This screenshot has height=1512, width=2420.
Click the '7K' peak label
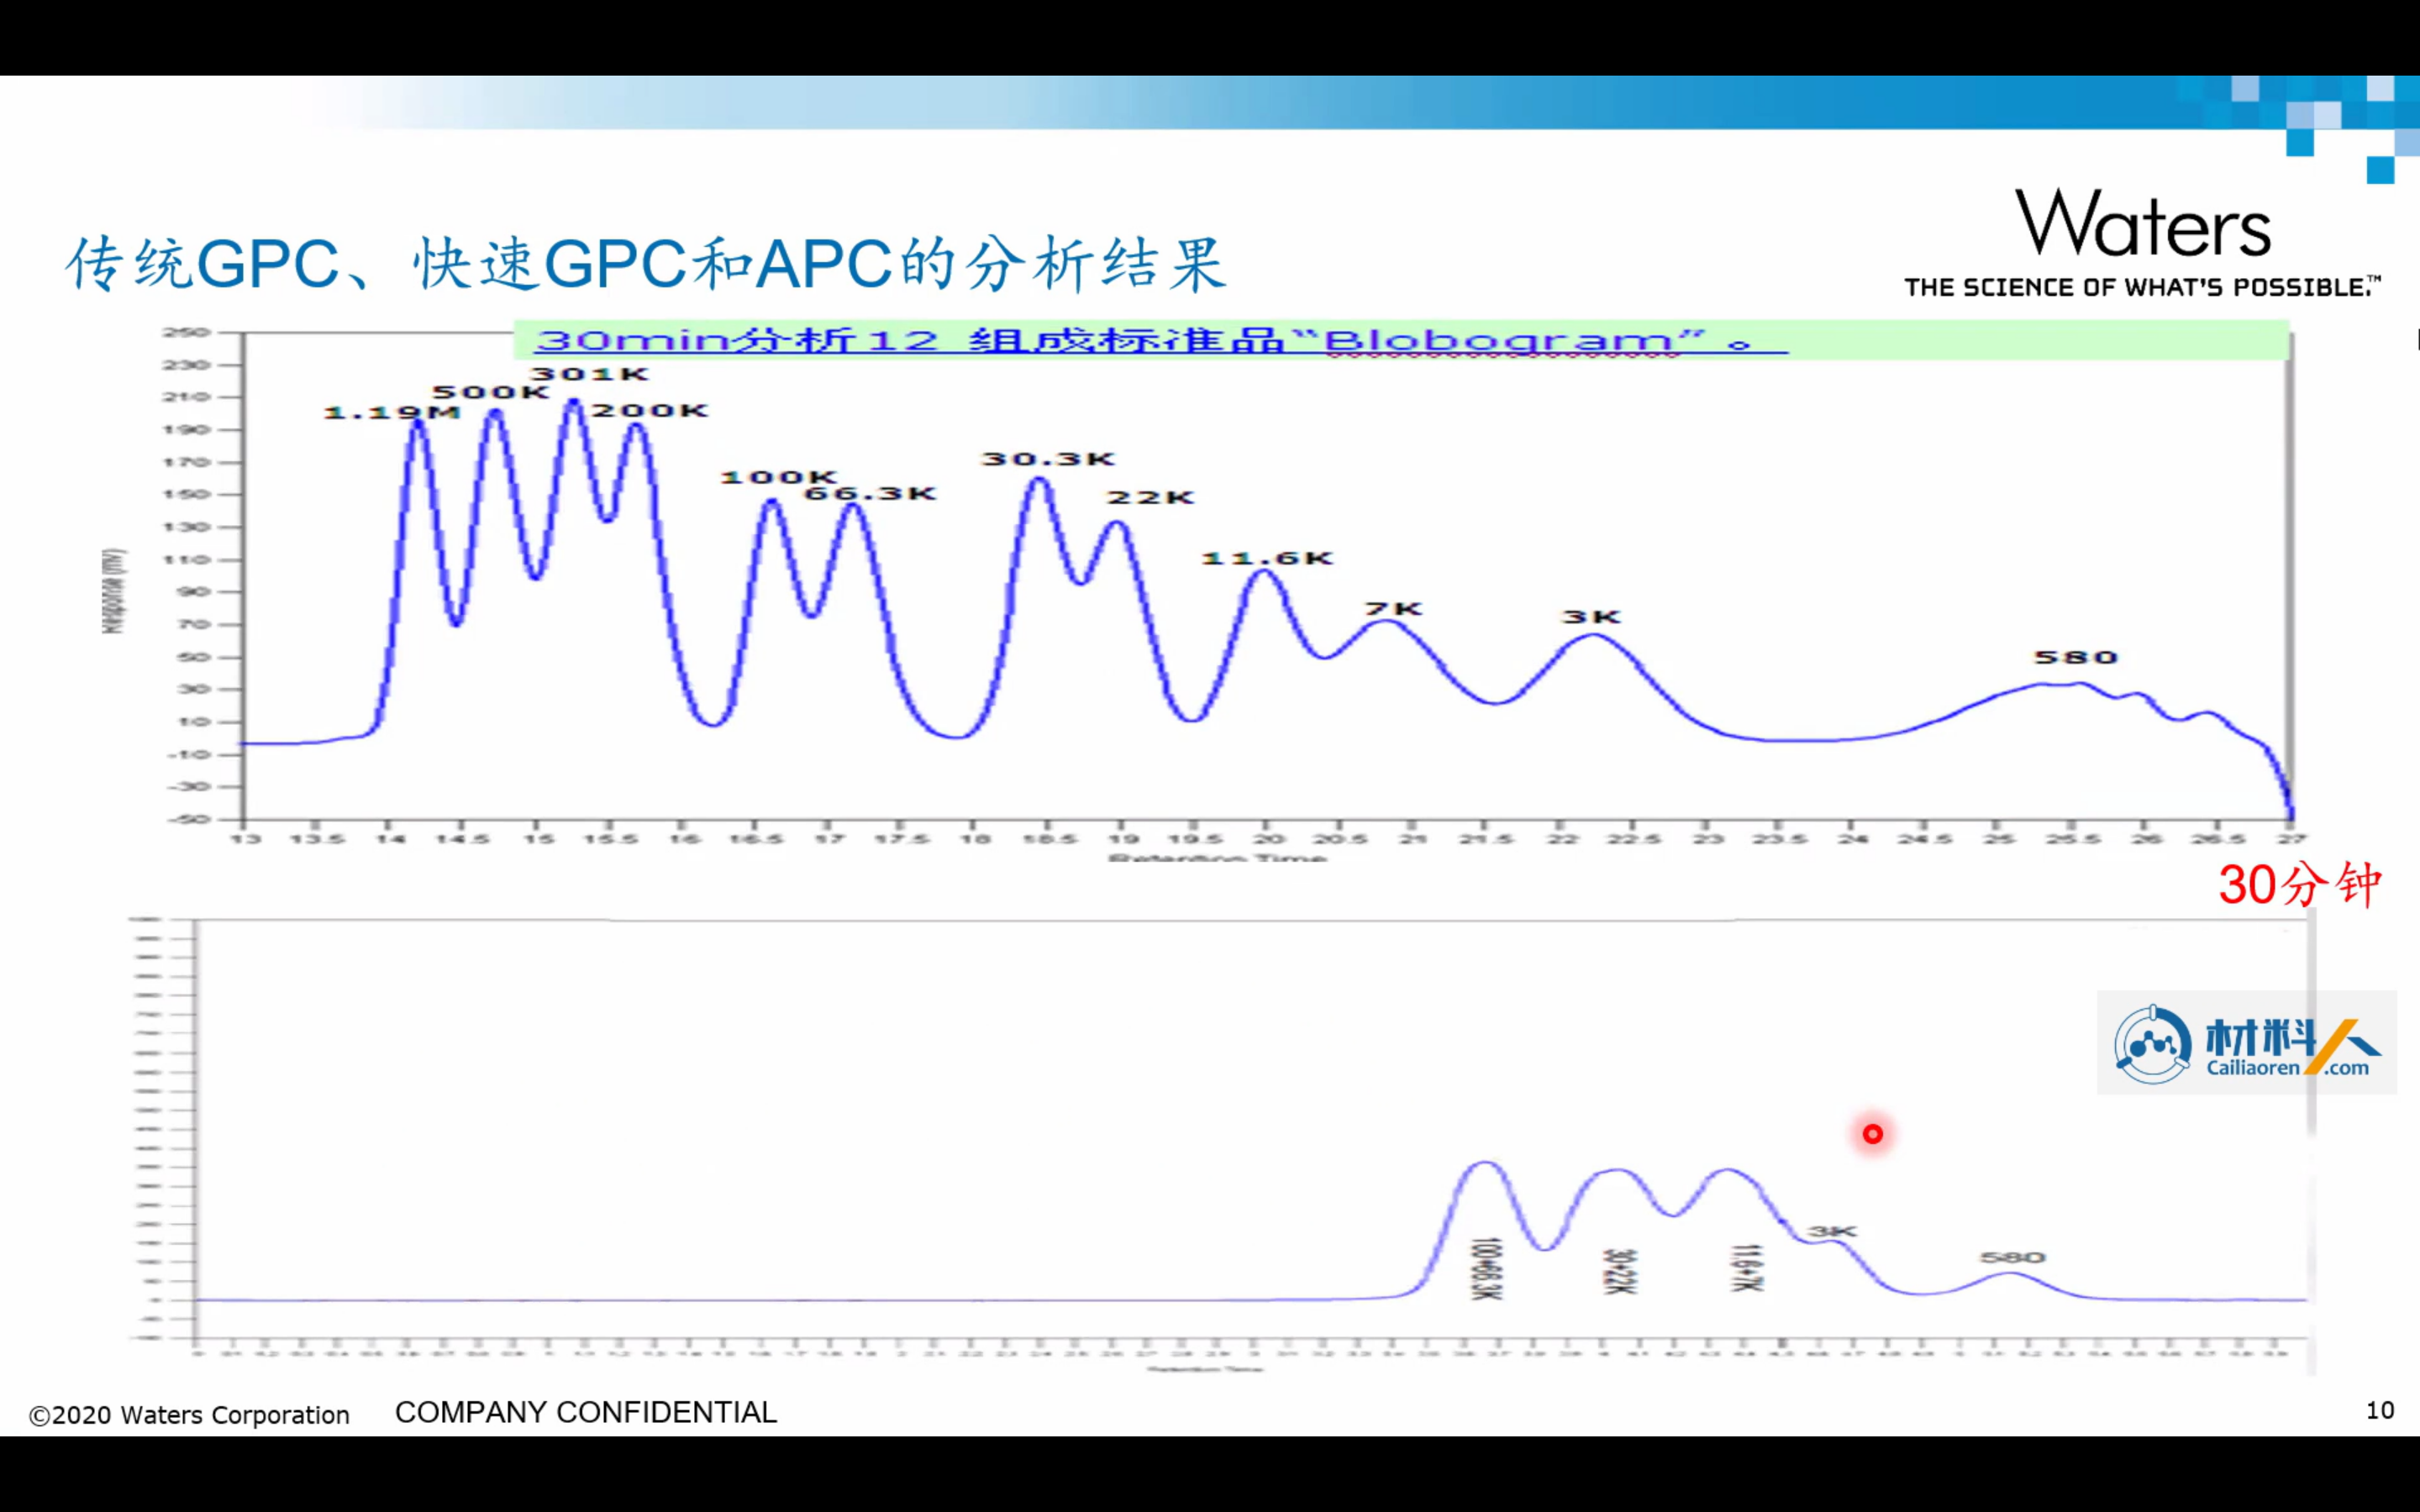pyautogui.click(x=1394, y=608)
